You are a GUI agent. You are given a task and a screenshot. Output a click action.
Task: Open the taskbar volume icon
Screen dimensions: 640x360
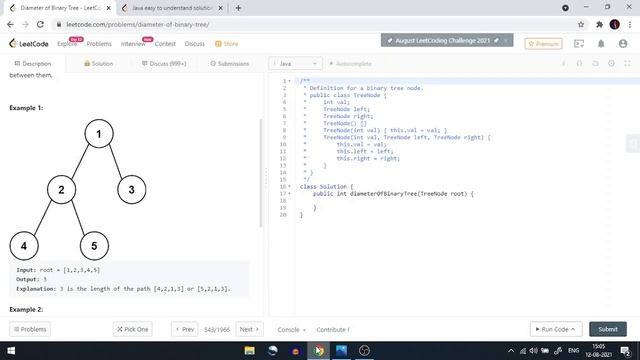pos(533,351)
